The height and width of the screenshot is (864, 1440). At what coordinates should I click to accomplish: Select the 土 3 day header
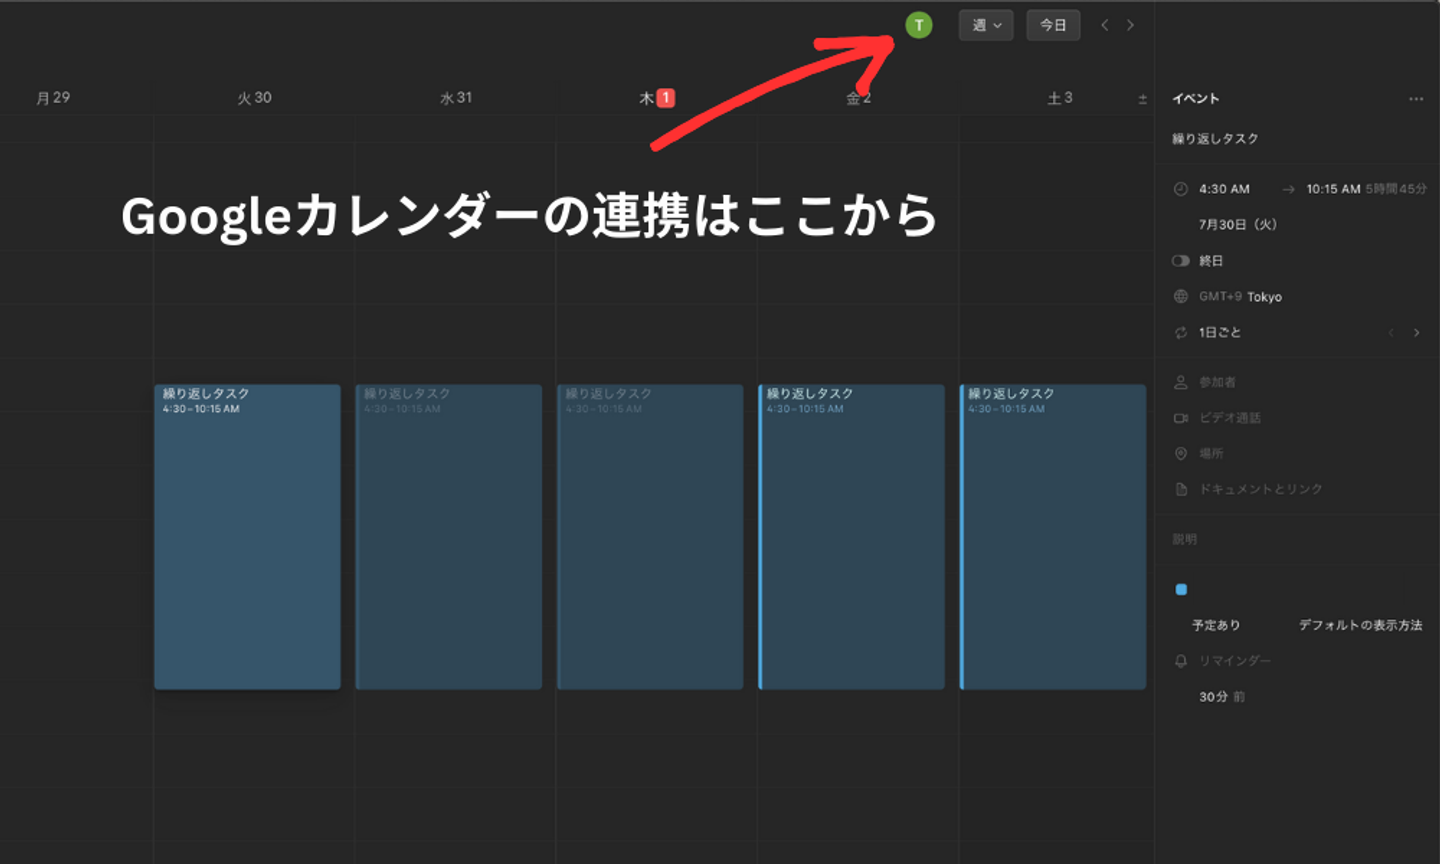1060,98
